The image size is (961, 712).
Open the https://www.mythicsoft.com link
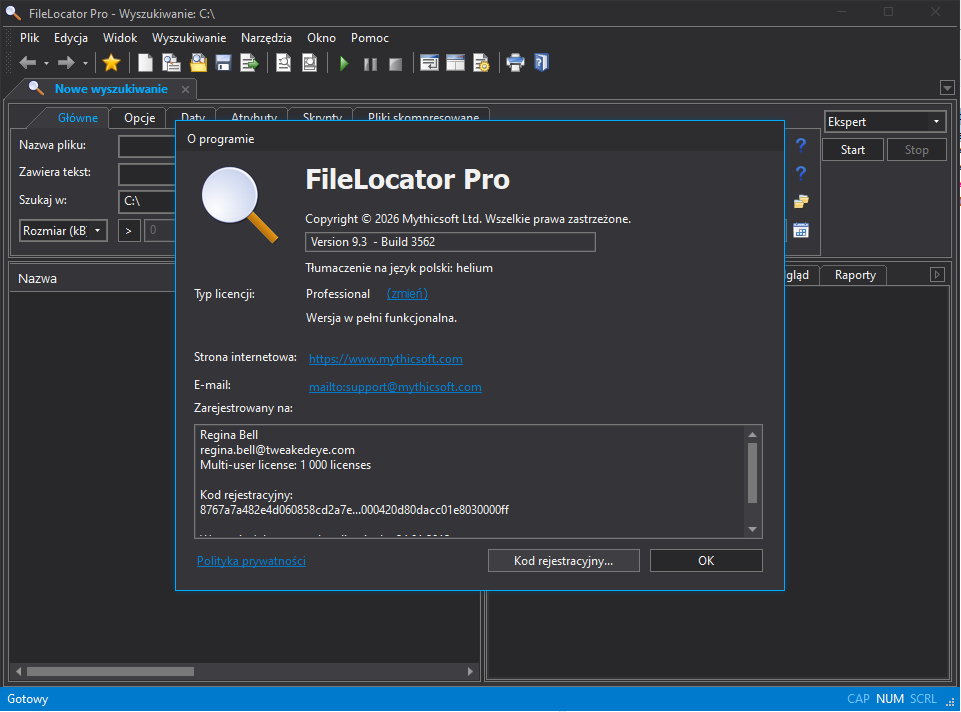386,359
